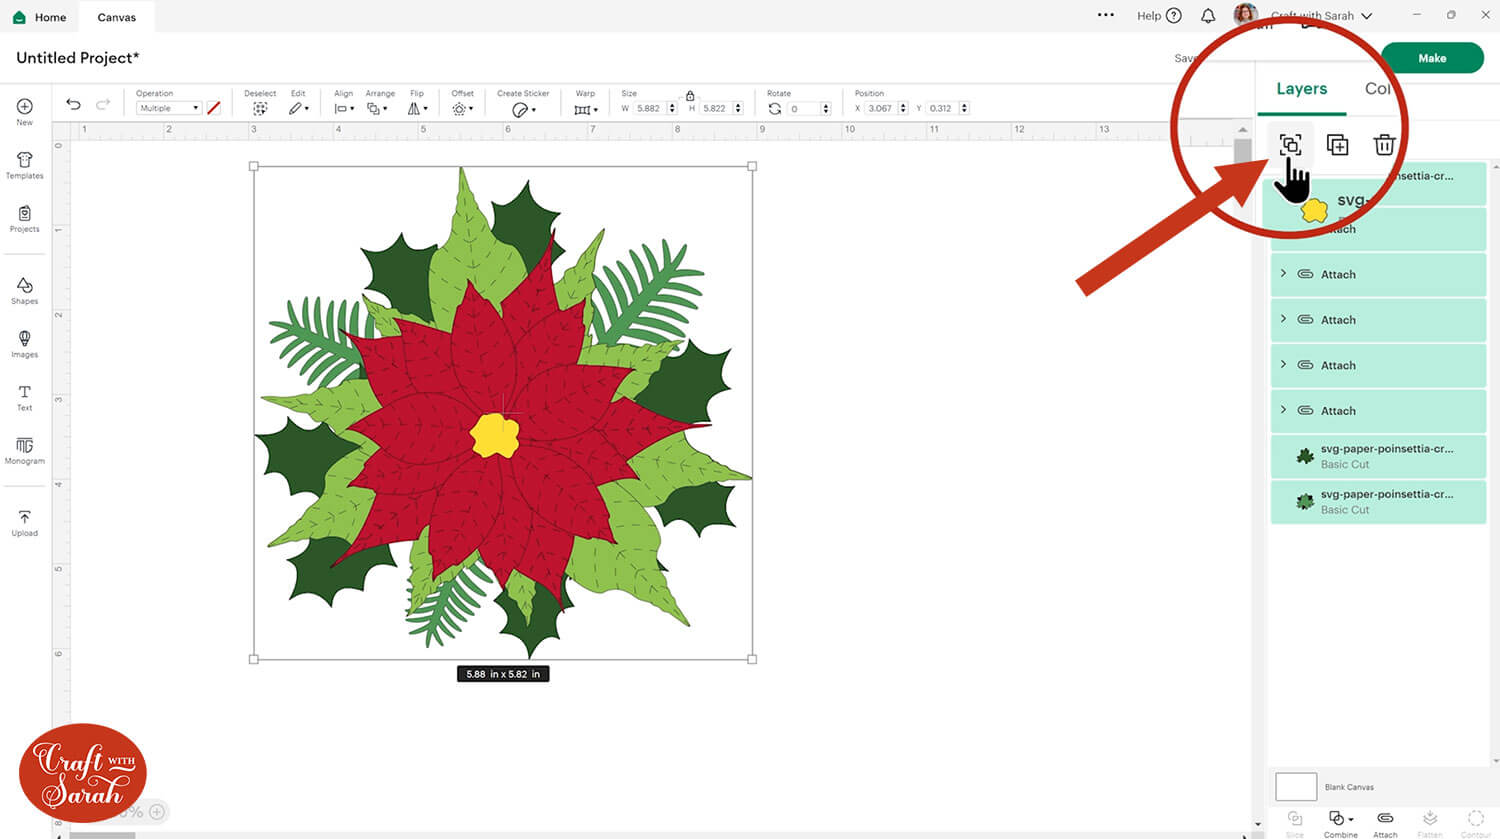Click the Rotate stepper arrows
This screenshot has width=1500, height=839.
(826, 108)
